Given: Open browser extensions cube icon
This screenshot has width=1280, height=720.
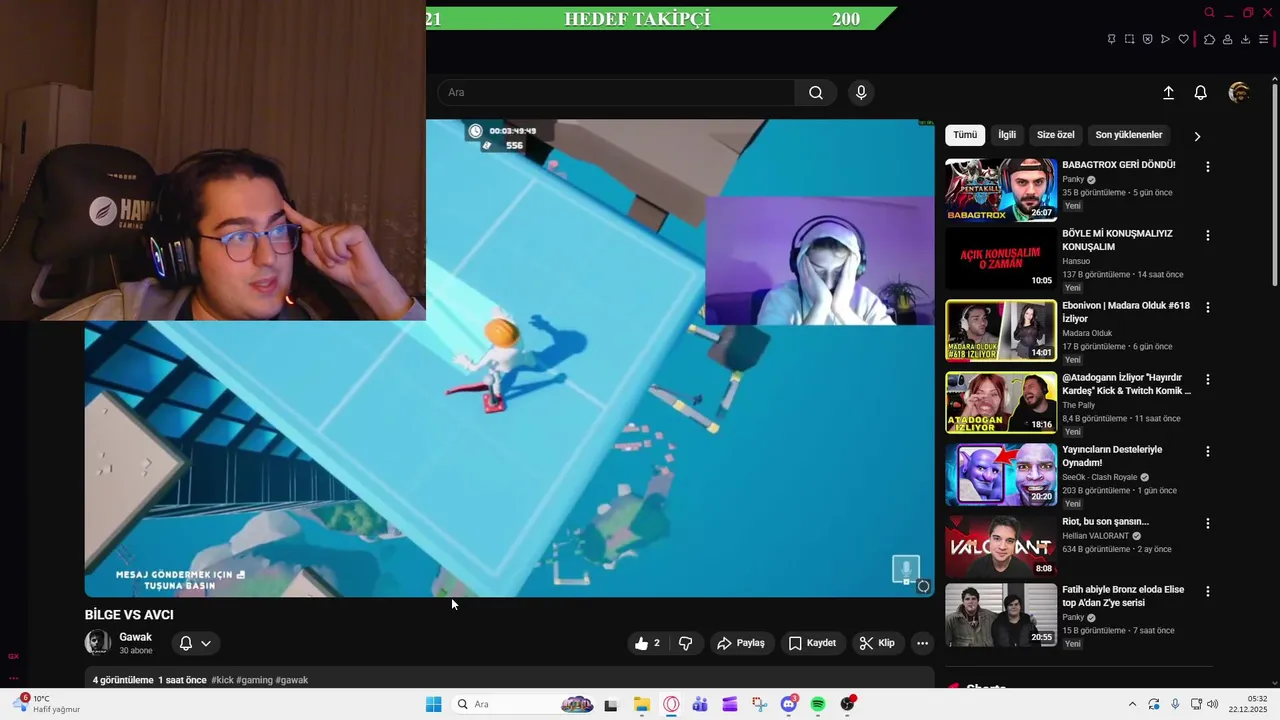Looking at the screenshot, I should pyautogui.click(x=1209, y=40).
